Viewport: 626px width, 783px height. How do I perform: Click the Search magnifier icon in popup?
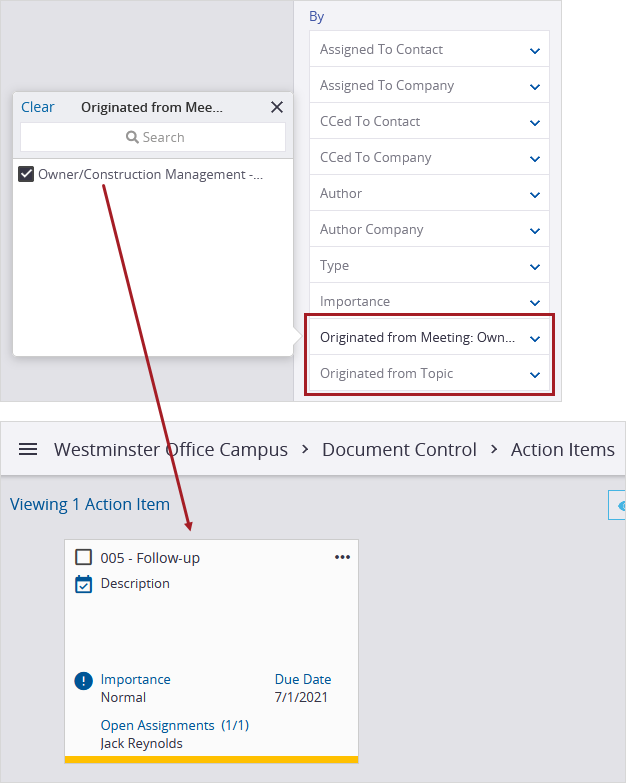[132, 137]
